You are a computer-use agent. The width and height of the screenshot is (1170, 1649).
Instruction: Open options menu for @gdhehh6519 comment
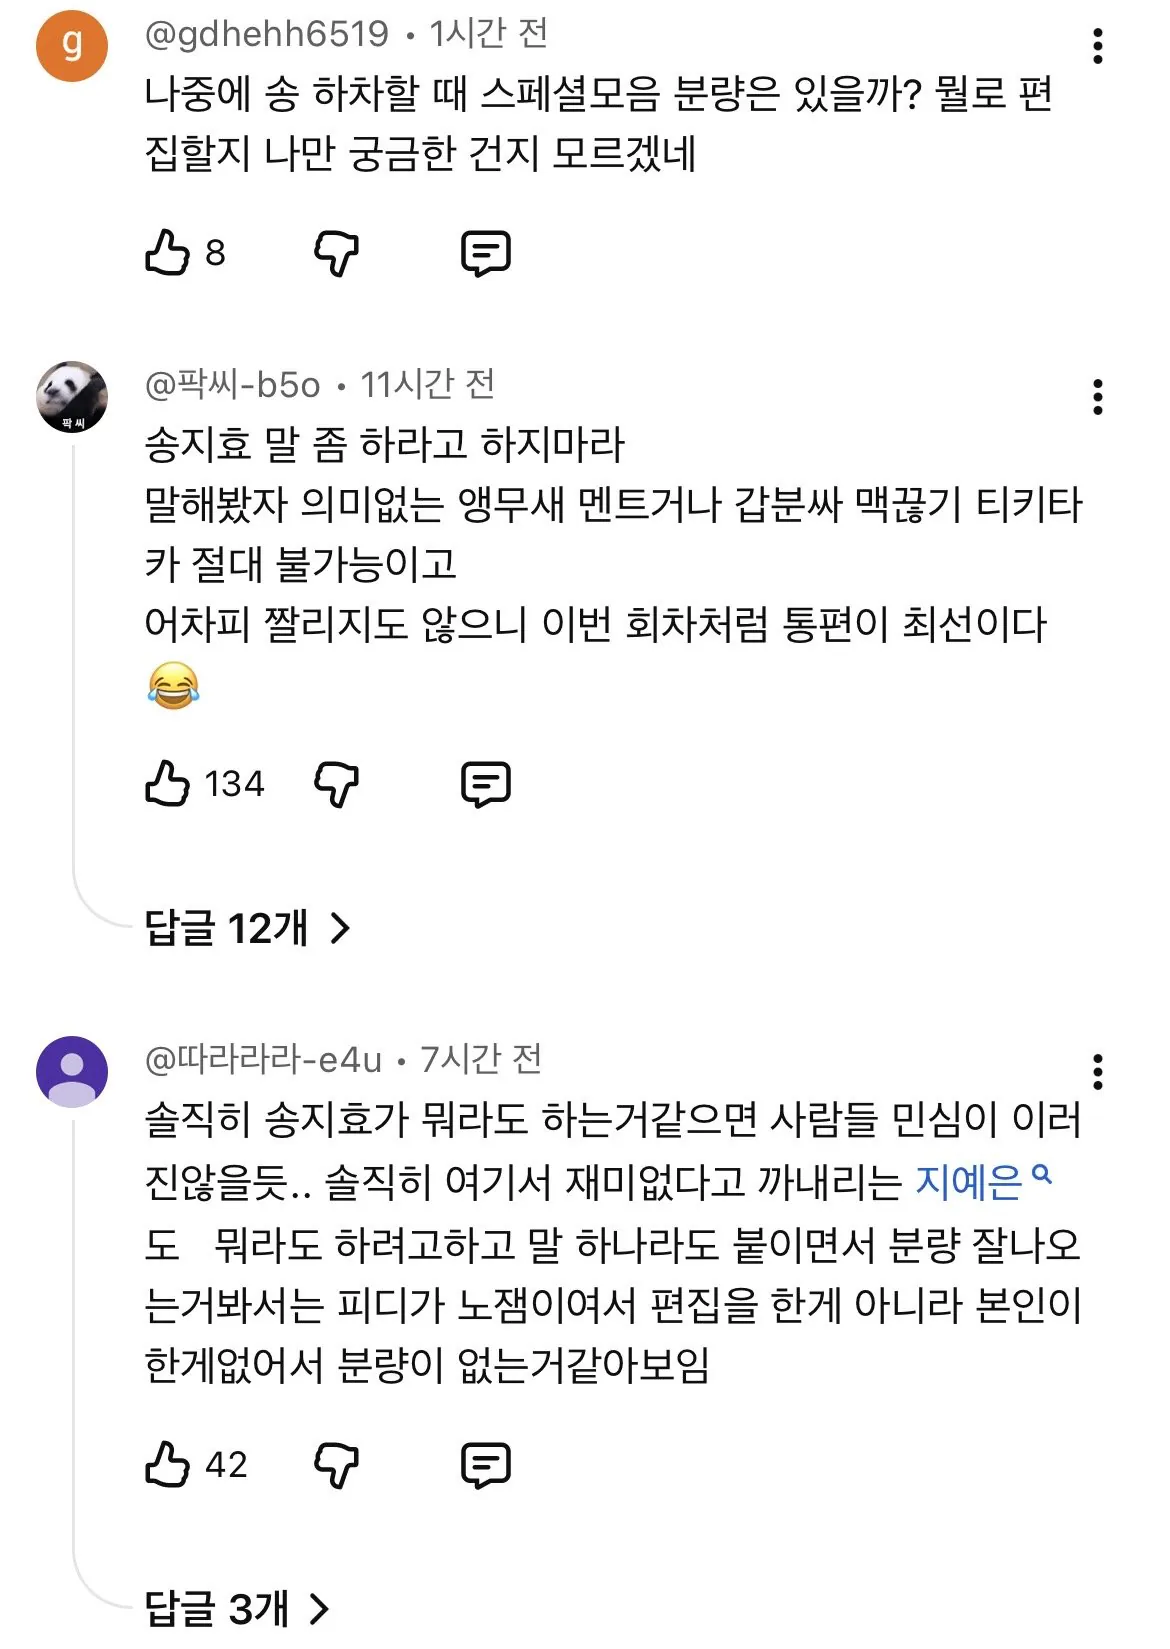1098,46
